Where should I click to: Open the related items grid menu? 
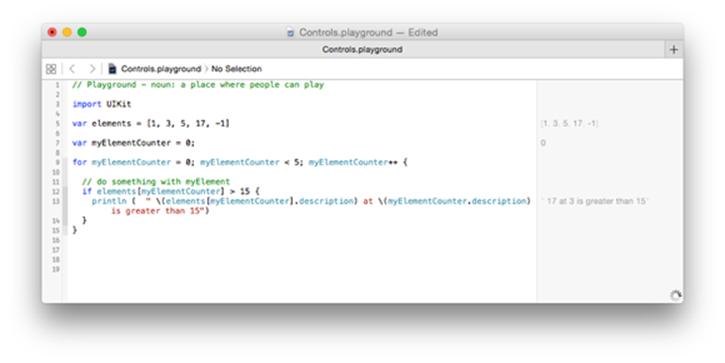pyautogui.click(x=51, y=69)
